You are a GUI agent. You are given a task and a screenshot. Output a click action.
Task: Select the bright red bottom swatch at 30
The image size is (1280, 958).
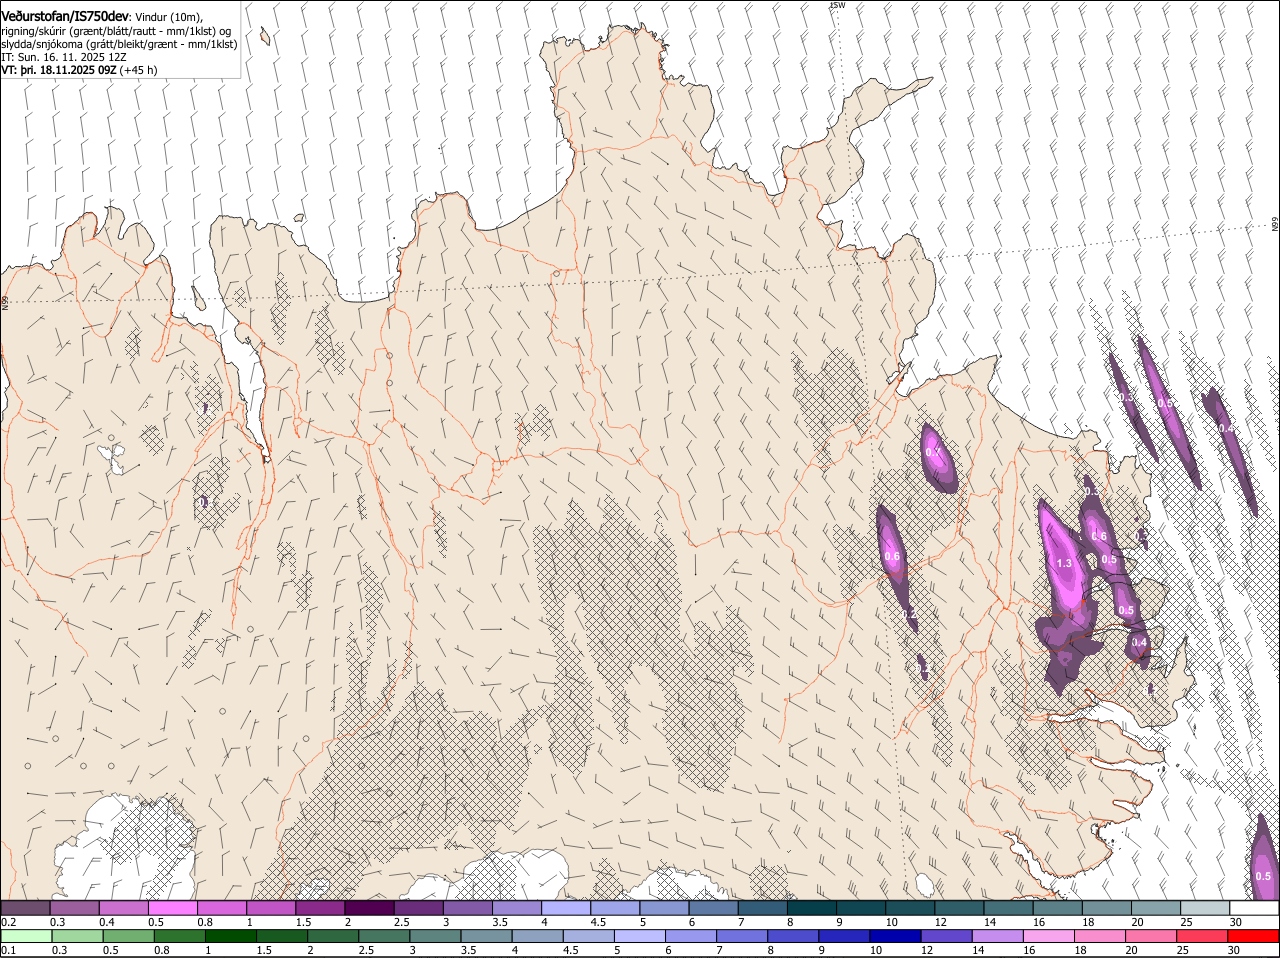pos(1252,936)
